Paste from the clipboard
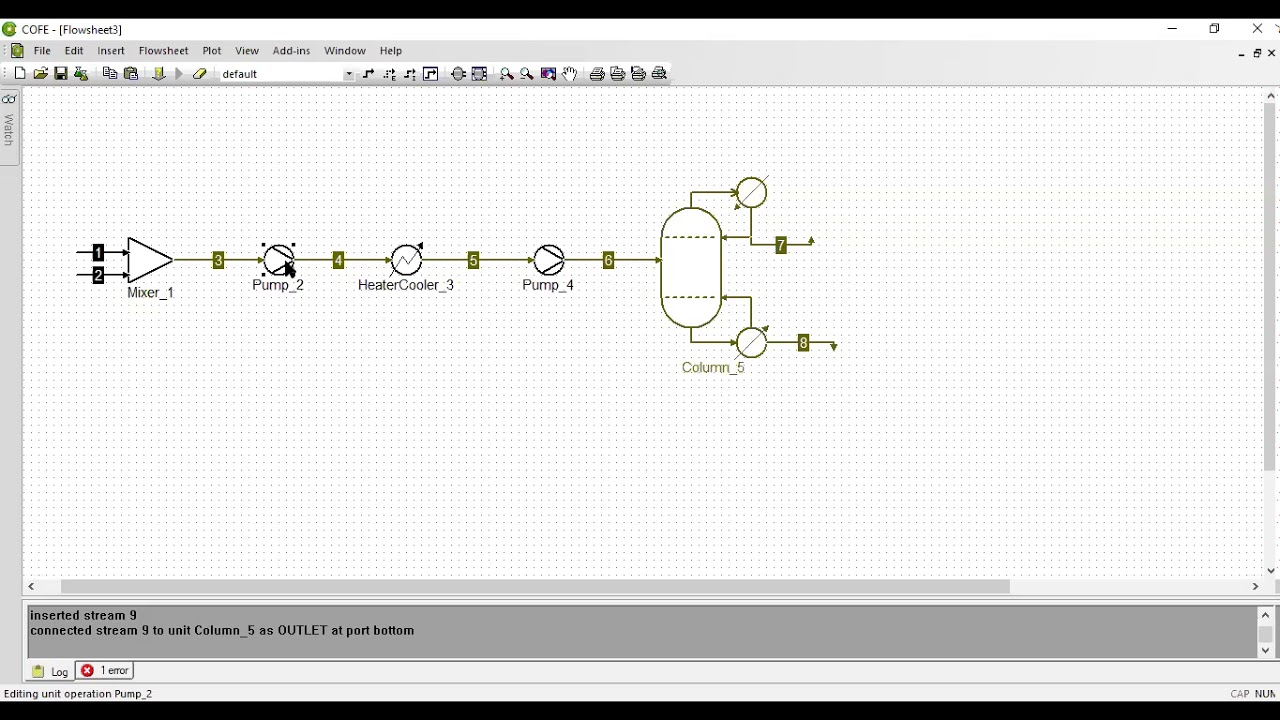 coord(131,74)
